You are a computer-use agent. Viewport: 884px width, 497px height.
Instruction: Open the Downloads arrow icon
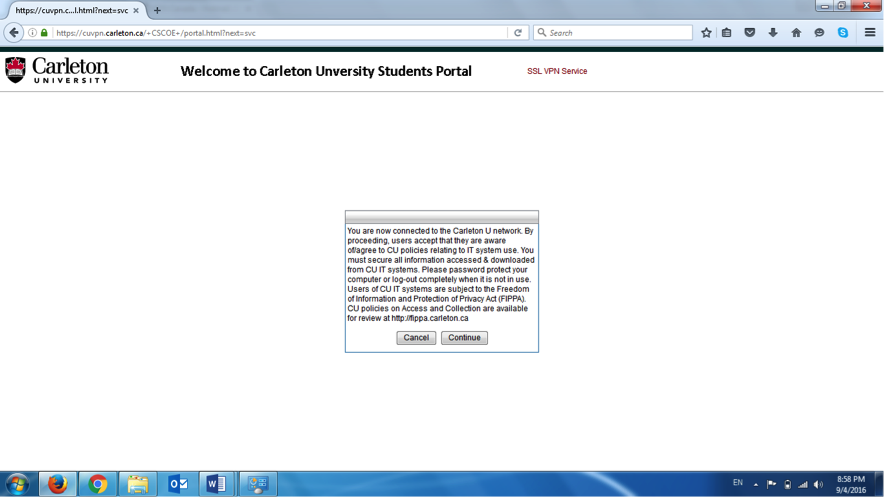click(773, 33)
